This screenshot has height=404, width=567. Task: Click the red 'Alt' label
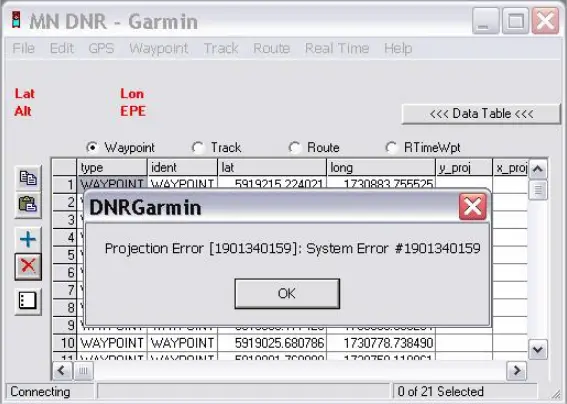pyautogui.click(x=23, y=111)
